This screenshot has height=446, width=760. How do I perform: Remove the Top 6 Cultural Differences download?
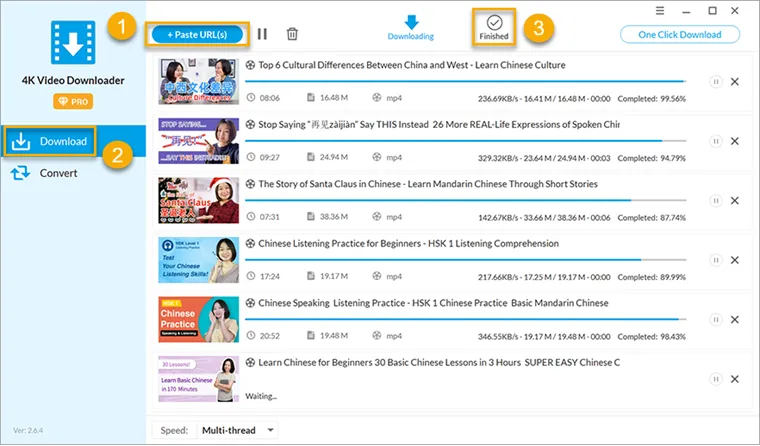735,81
